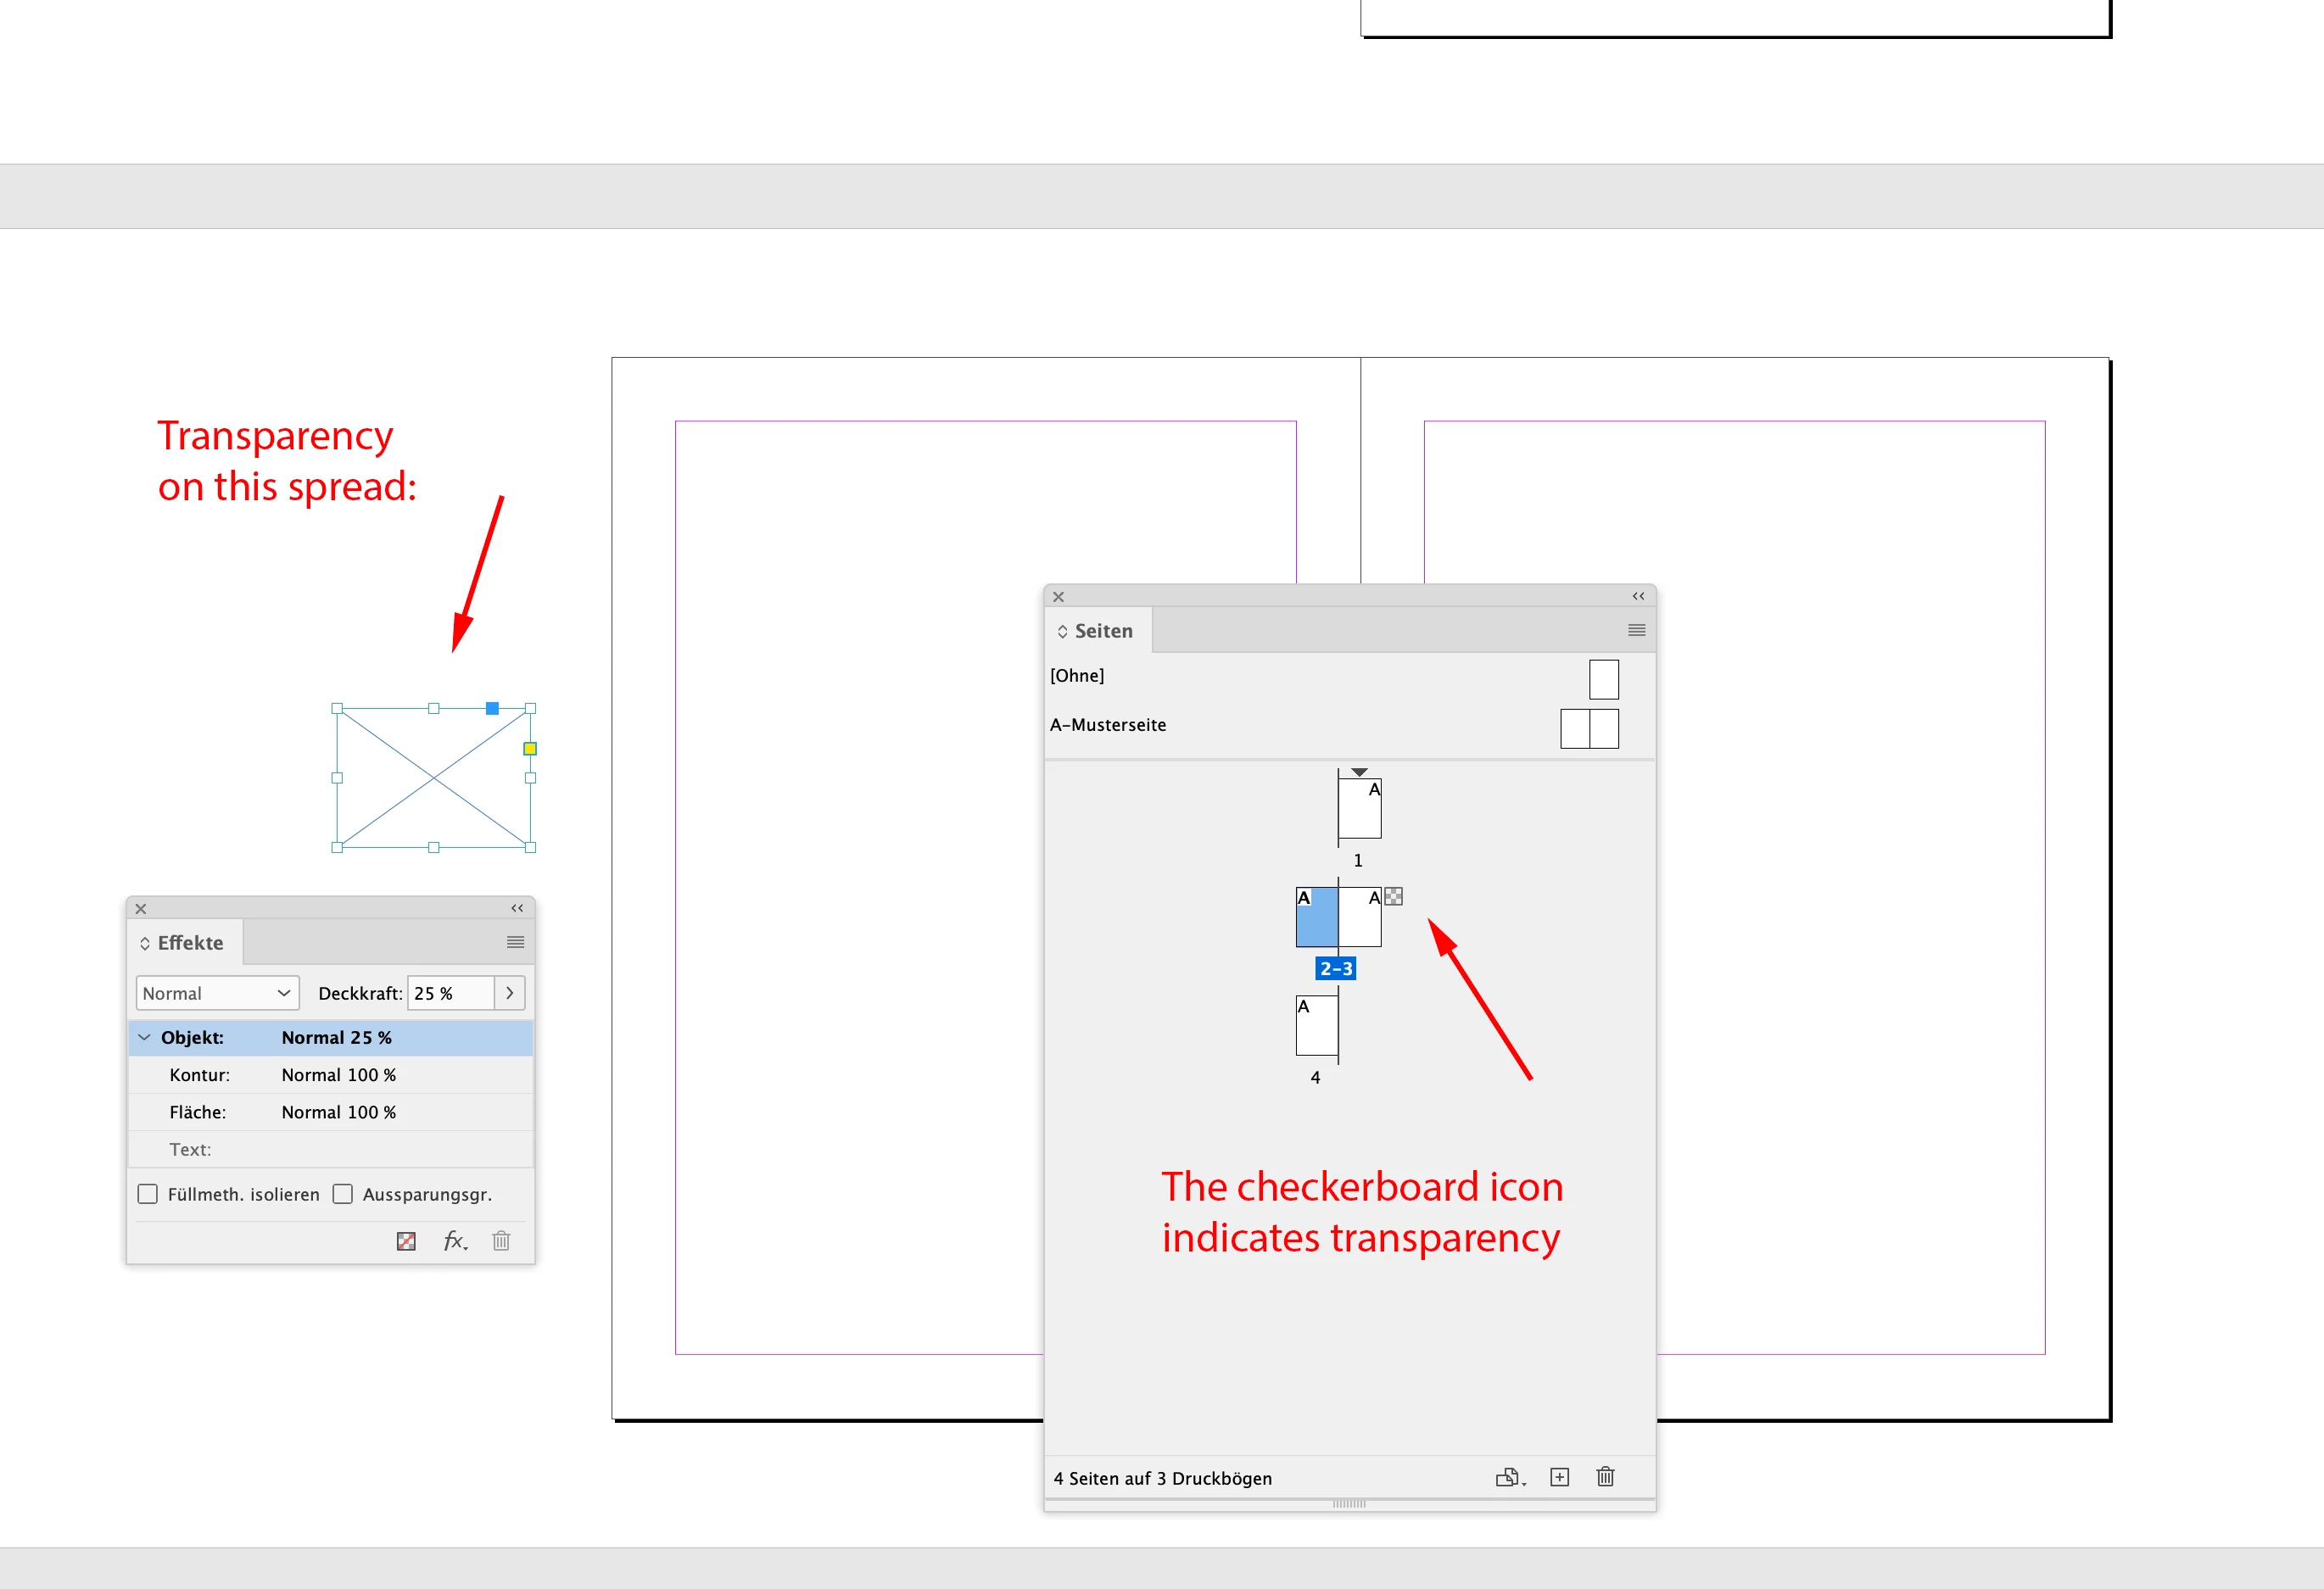Collapse the Objekt row disclosure arrow
Image resolution: width=2324 pixels, height=1589 pixels.
[145, 1037]
